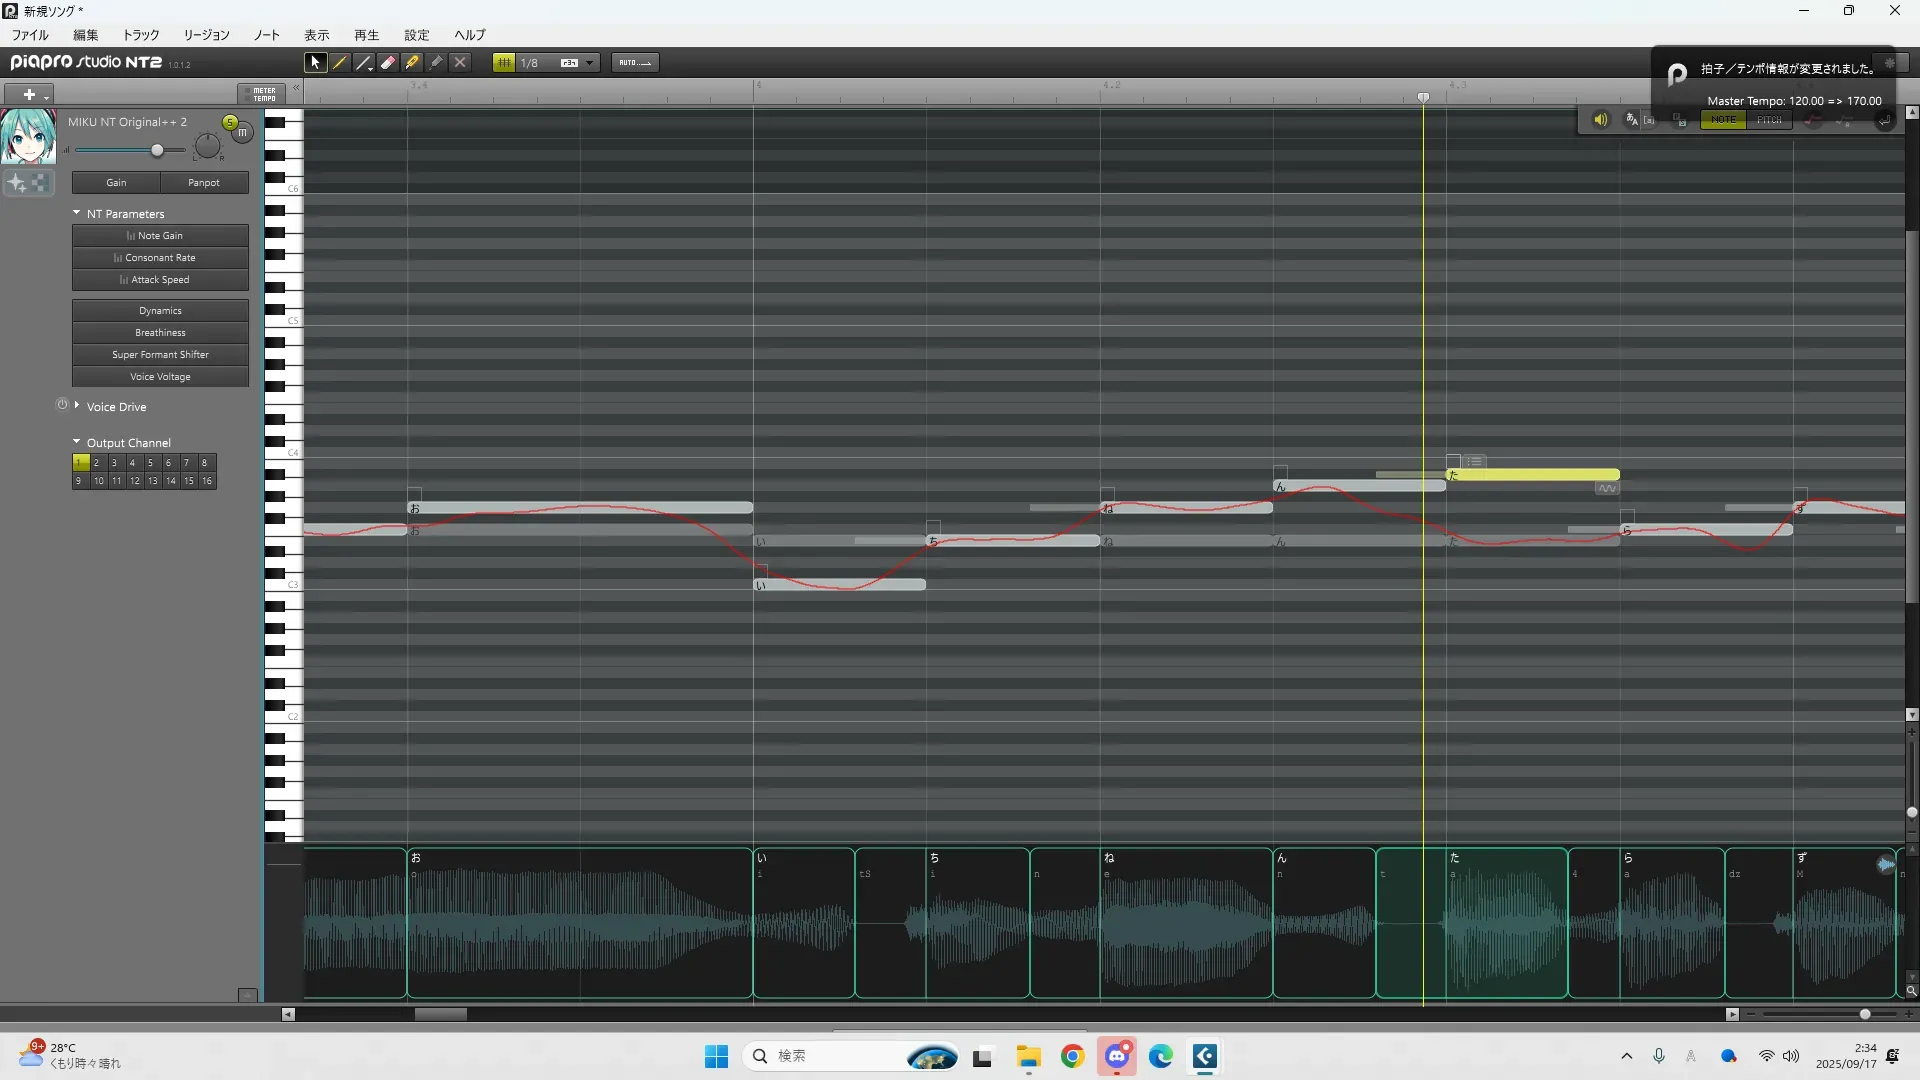Toggle the Mute button on Miku track
Screen dimensions: 1920x1080
click(243, 133)
